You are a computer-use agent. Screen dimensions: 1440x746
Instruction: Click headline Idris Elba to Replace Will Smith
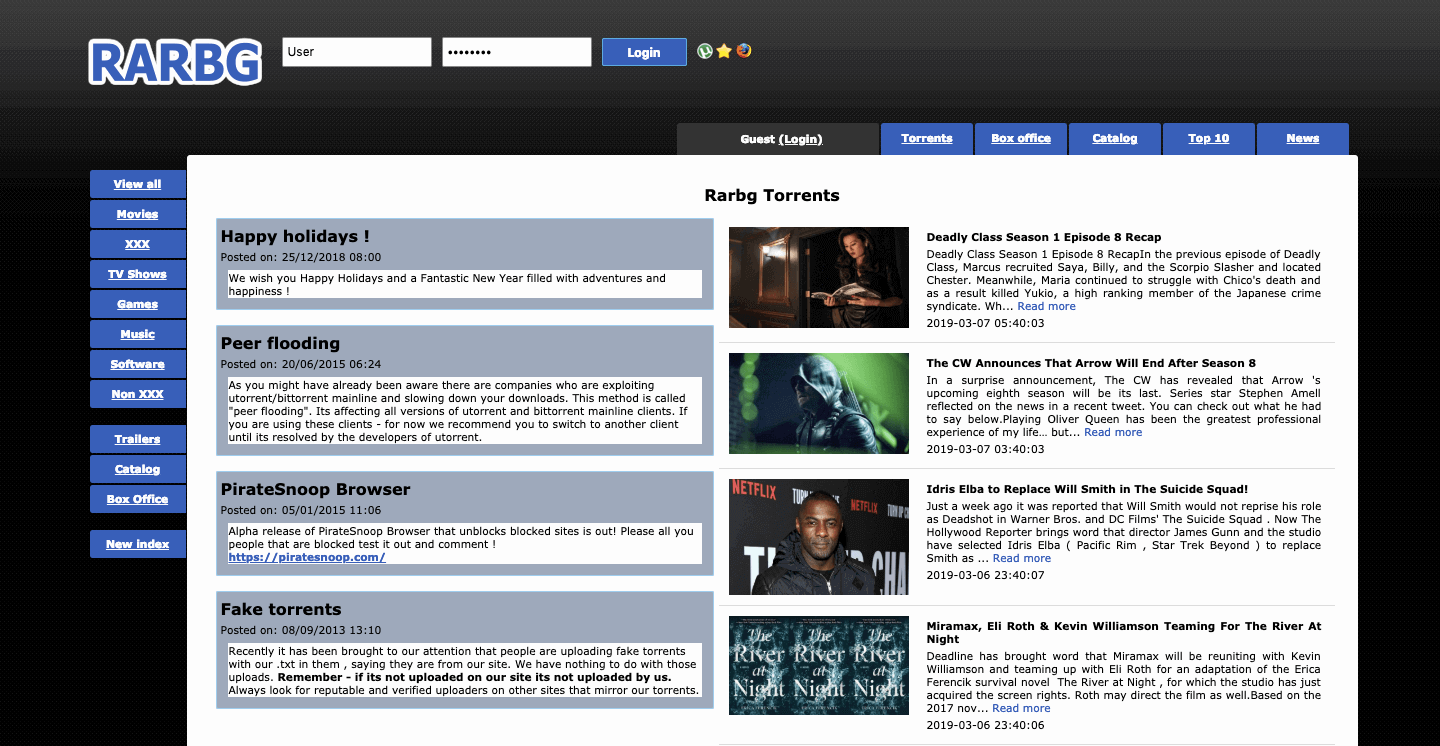click(1087, 489)
